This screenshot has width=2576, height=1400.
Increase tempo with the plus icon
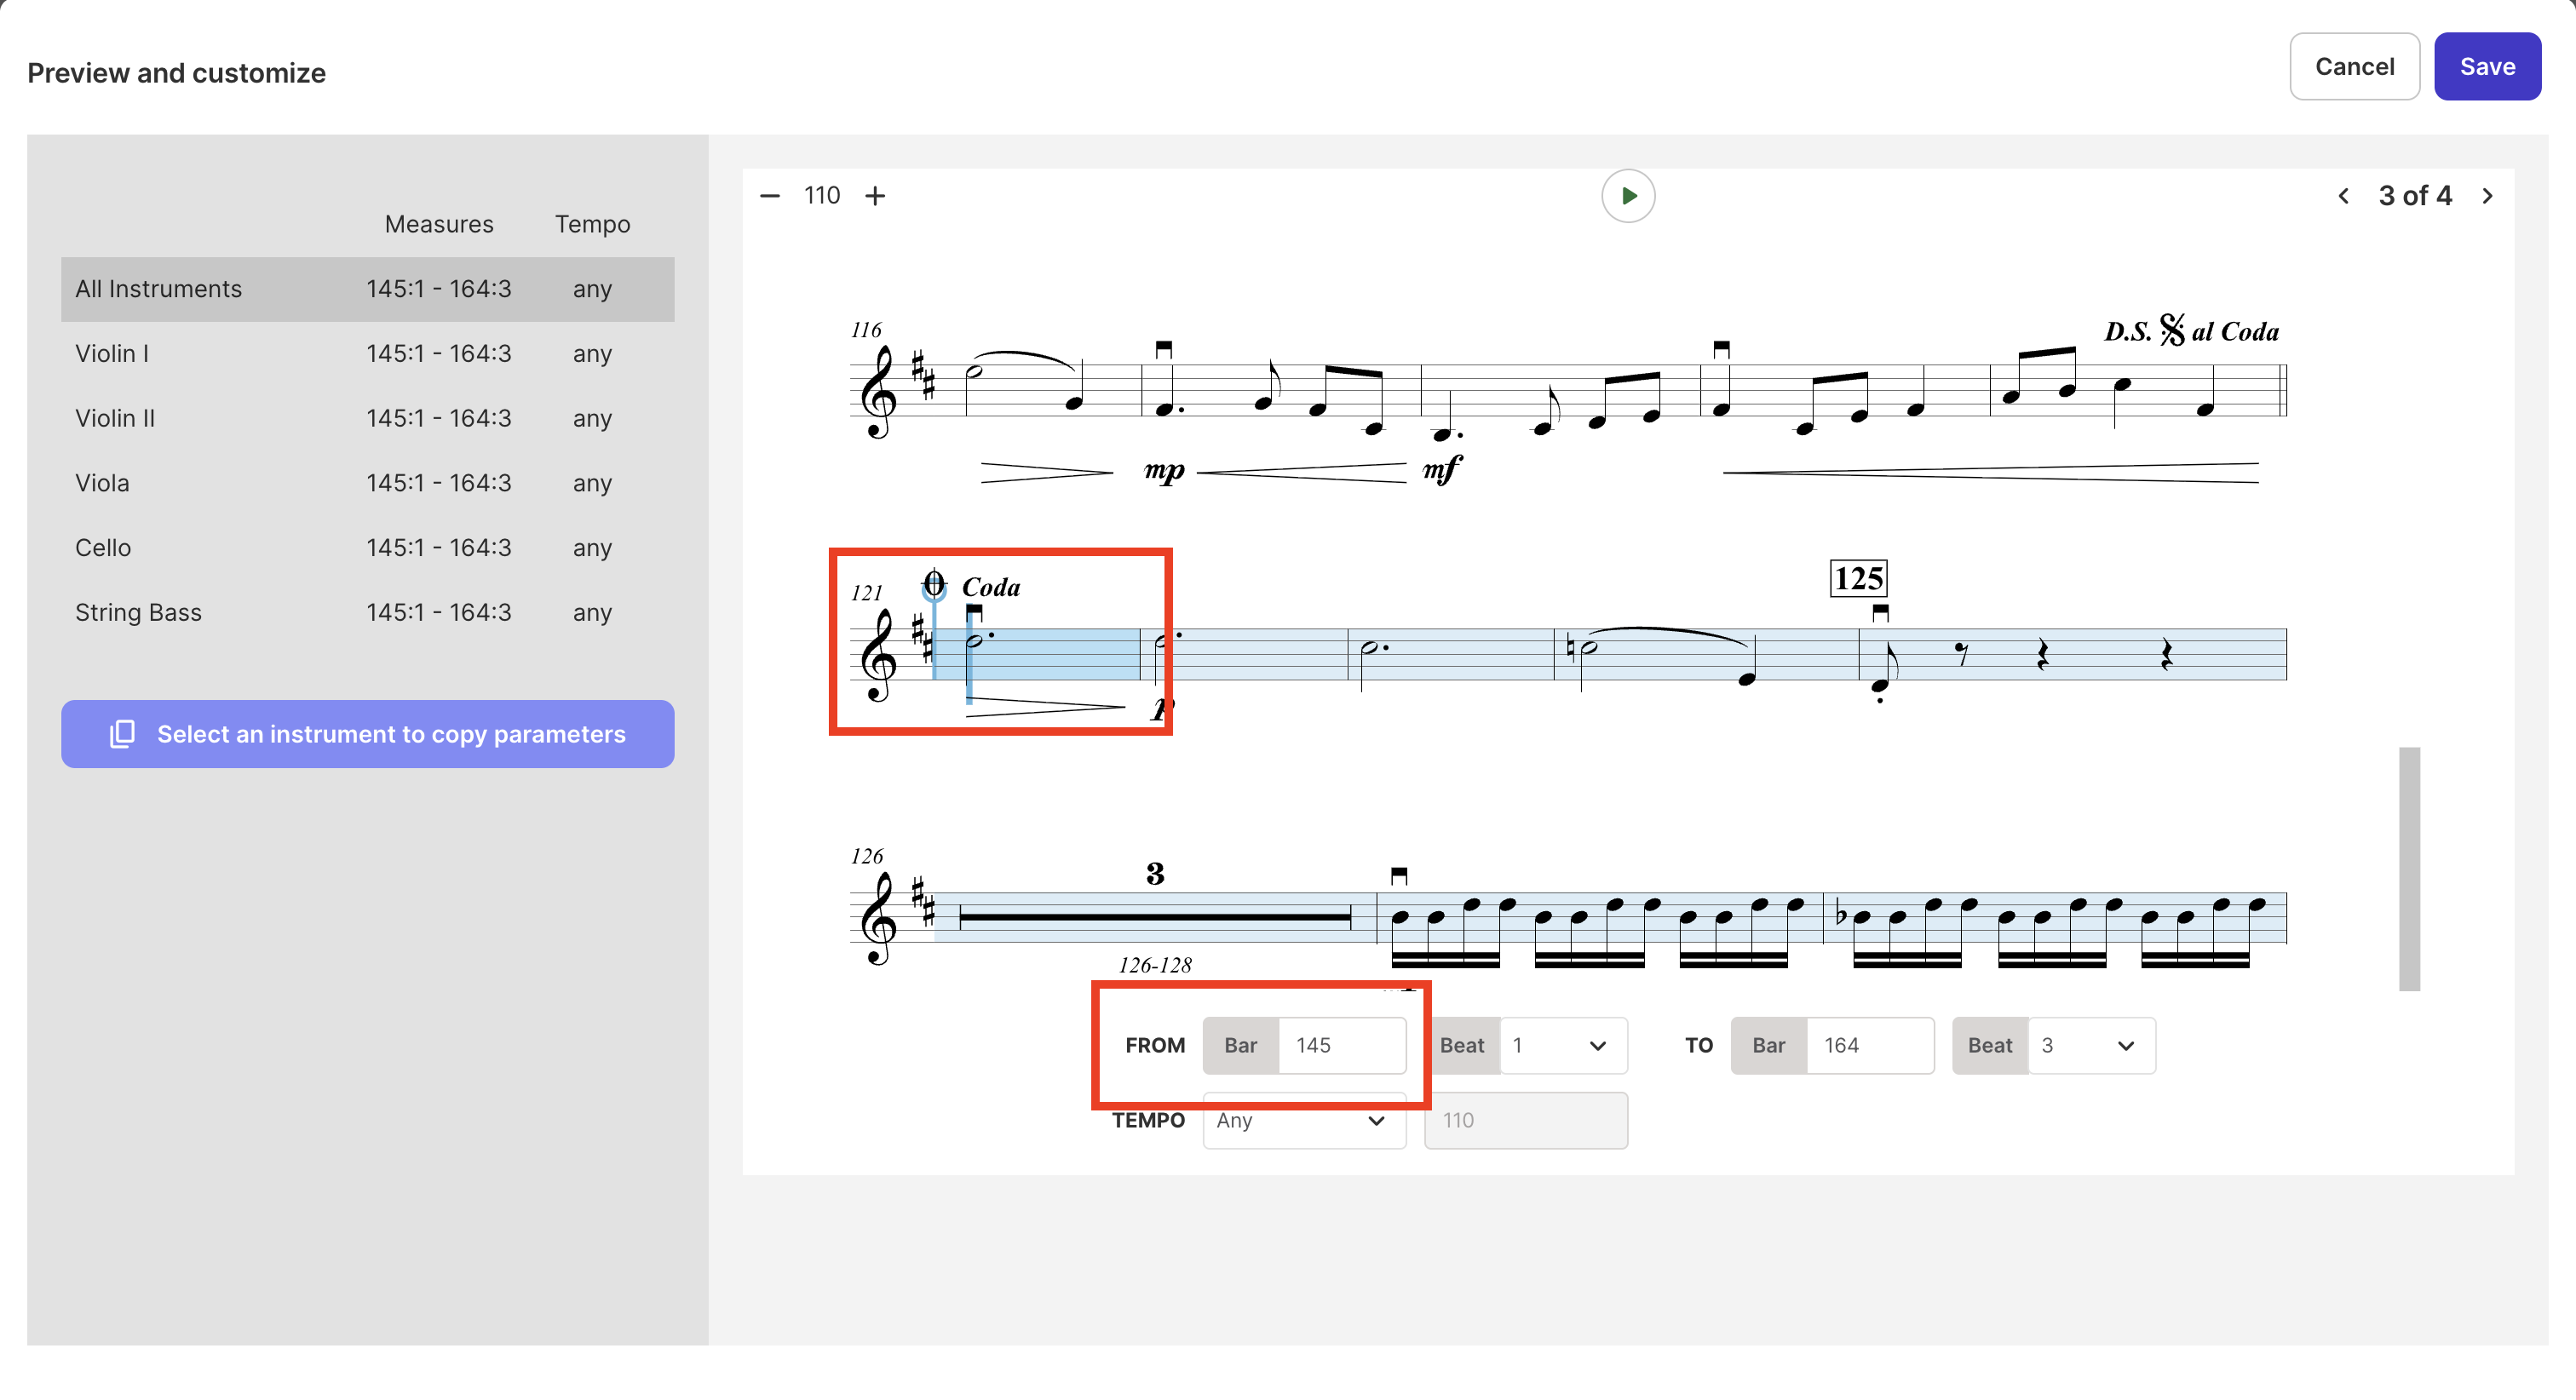pos(875,196)
